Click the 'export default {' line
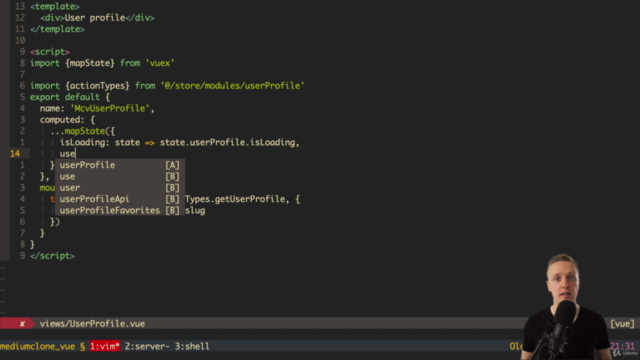The width and height of the screenshot is (640, 360). click(x=70, y=97)
